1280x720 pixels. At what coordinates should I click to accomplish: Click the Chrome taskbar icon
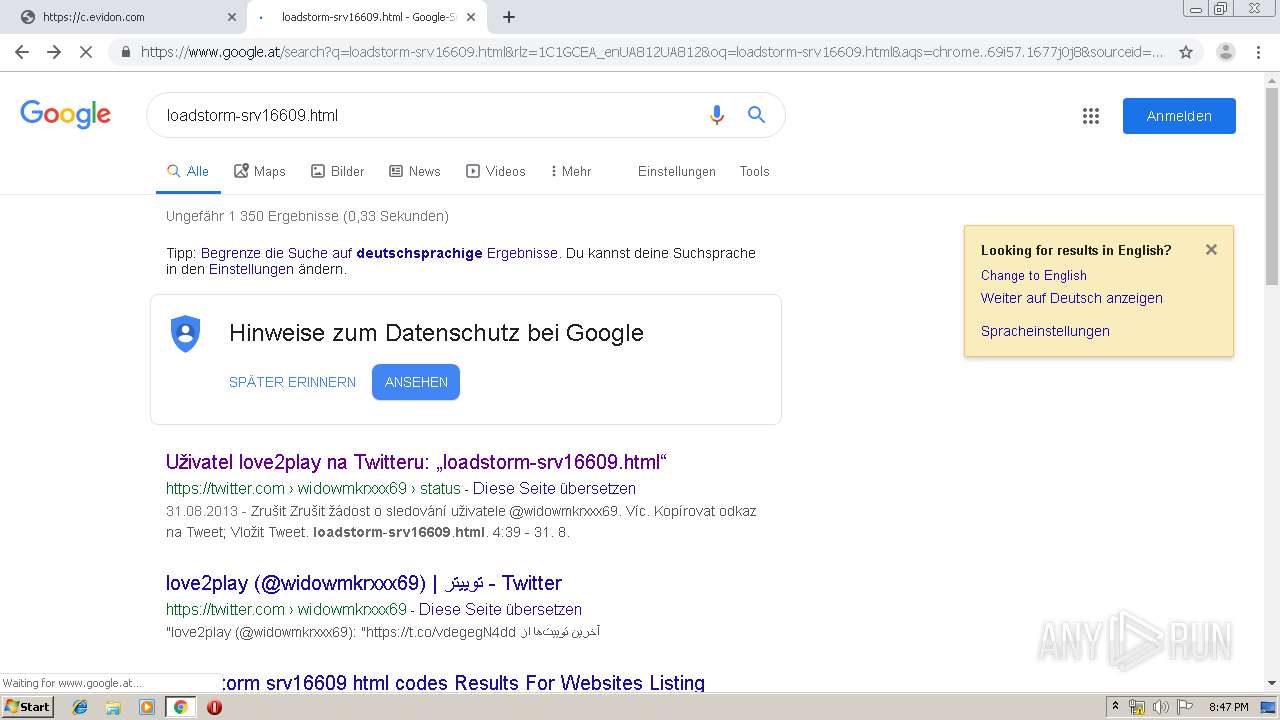click(x=180, y=707)
